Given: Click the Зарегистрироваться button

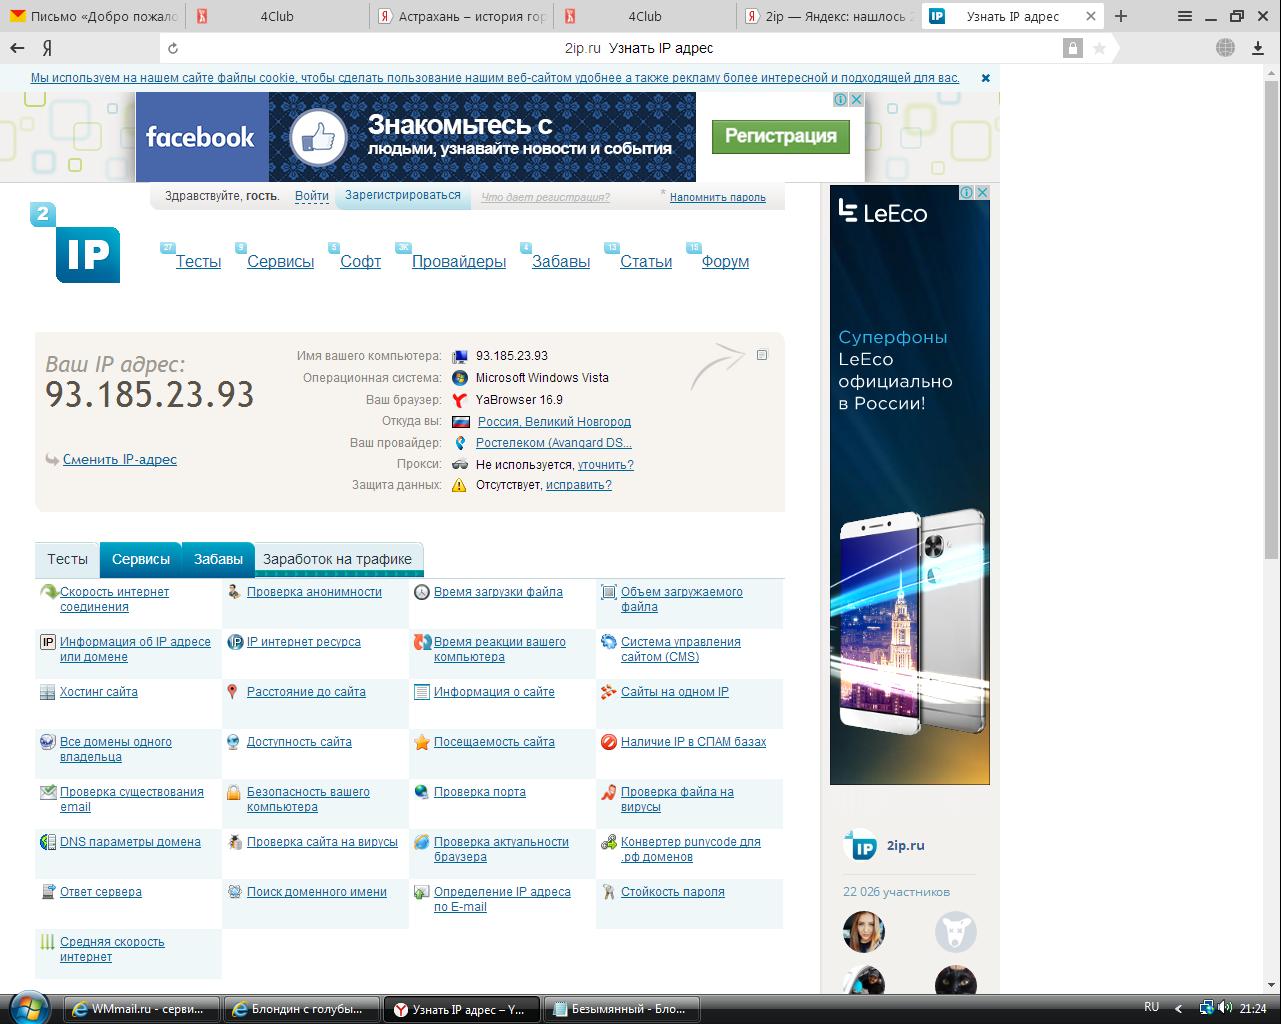Looking at the screenshot, I should pyautogui.click(x=403, y=196).
